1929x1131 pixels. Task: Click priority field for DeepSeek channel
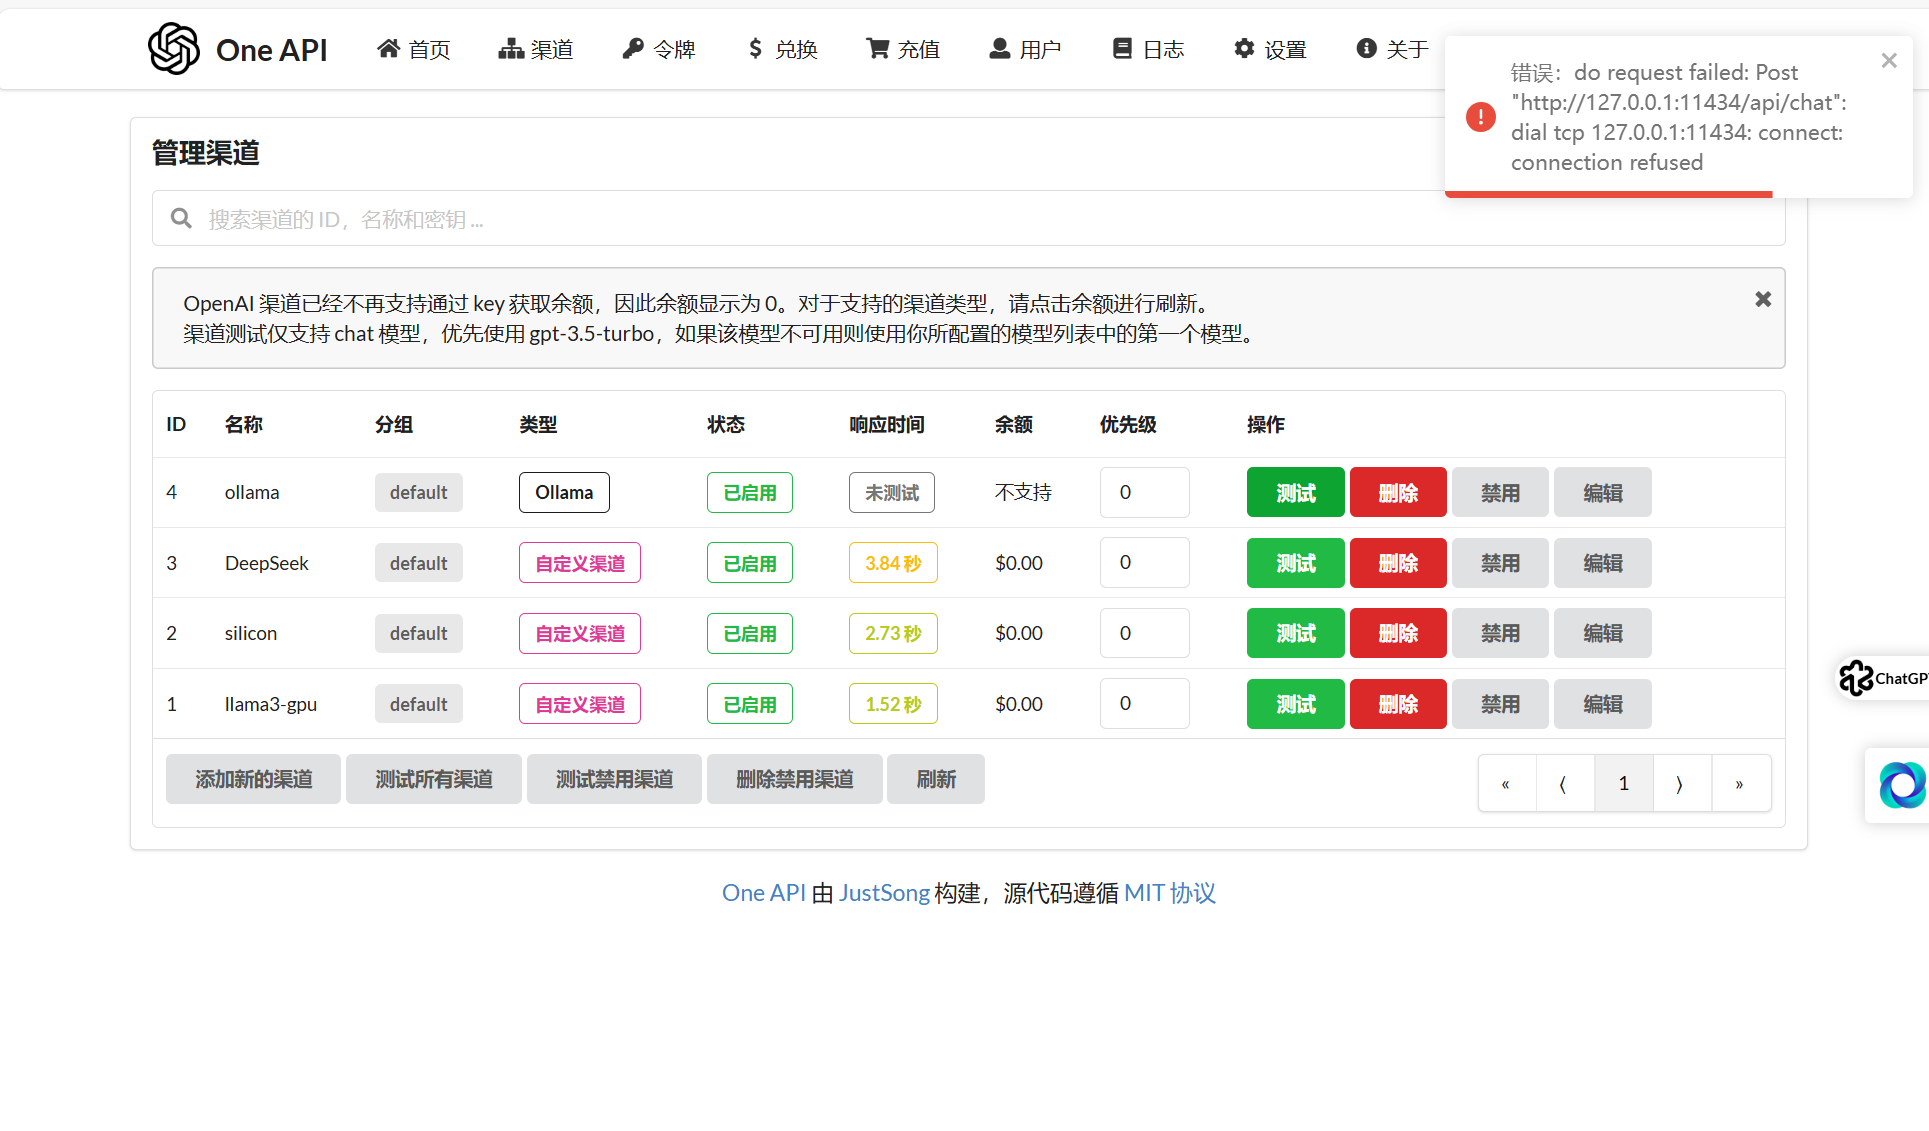(x=1144, y=563)
